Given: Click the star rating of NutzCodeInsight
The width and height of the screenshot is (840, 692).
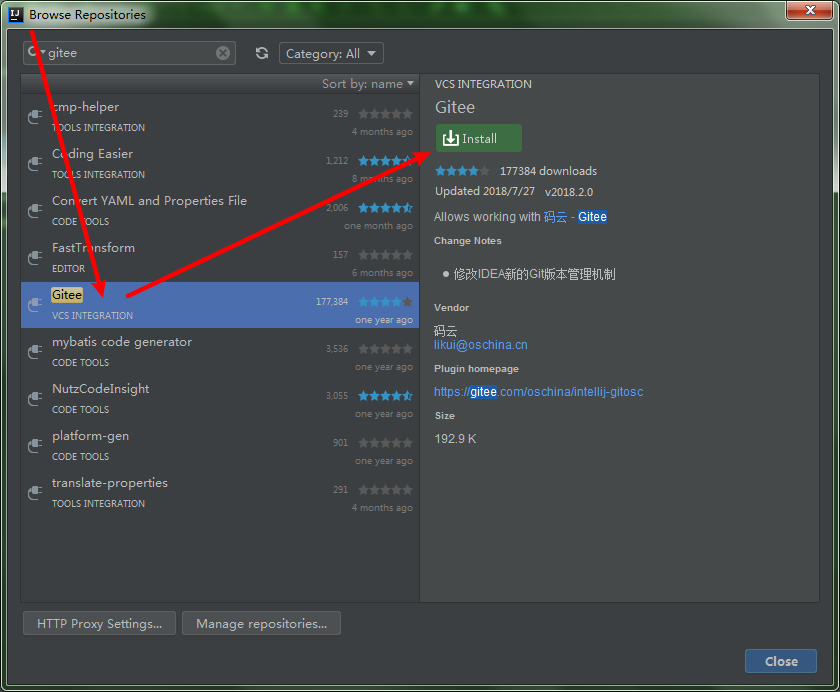Looking at the screenshot, I should point(385,396).
